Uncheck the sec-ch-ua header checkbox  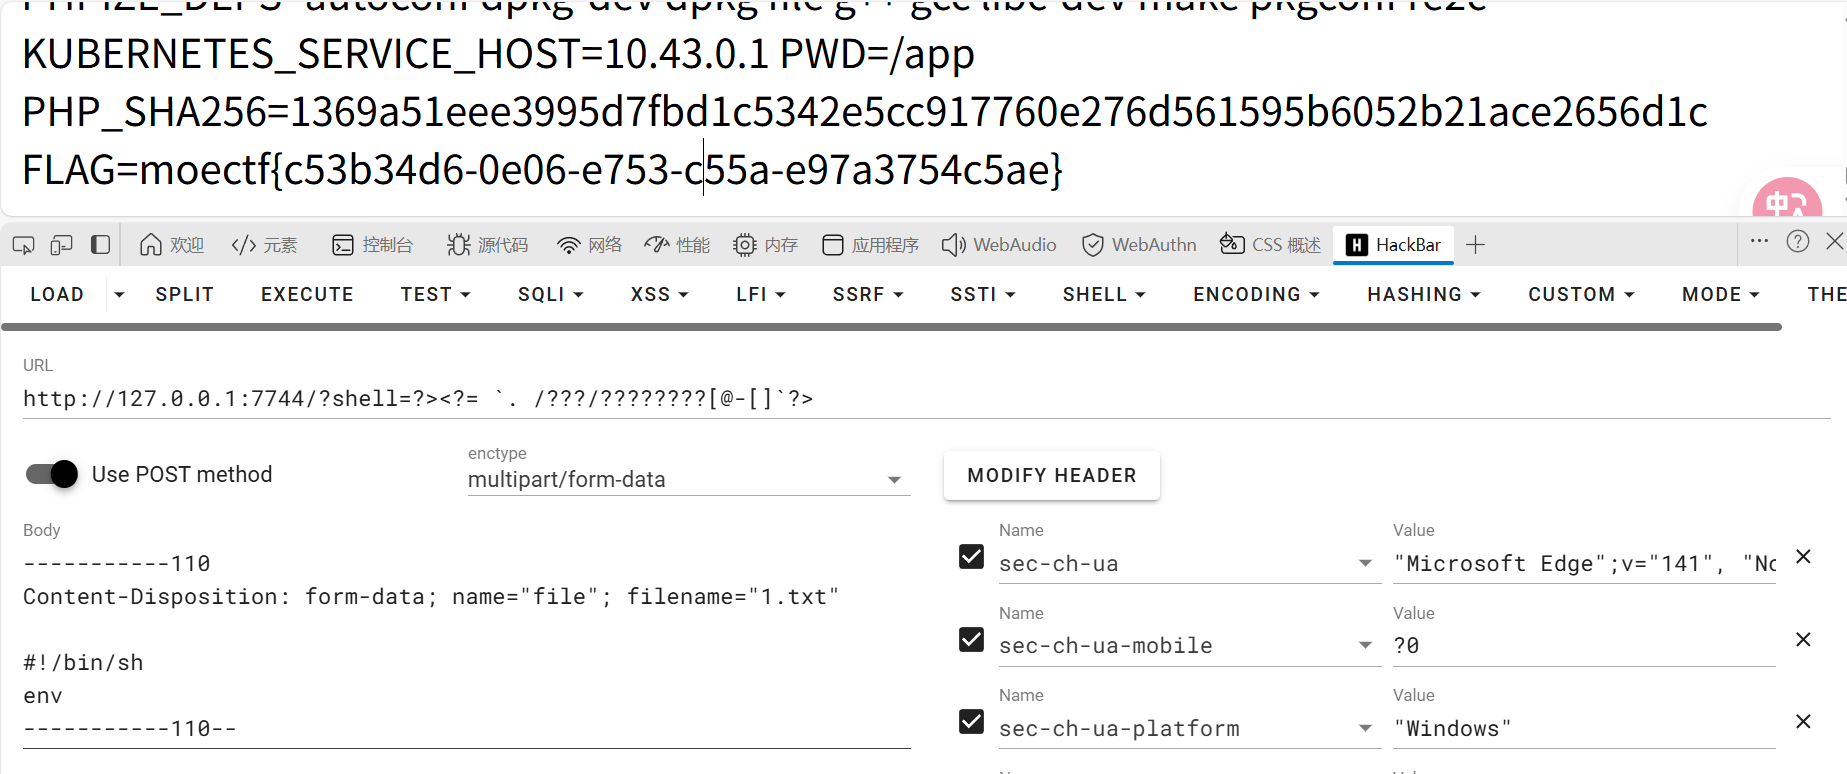[x=971, y=556]
